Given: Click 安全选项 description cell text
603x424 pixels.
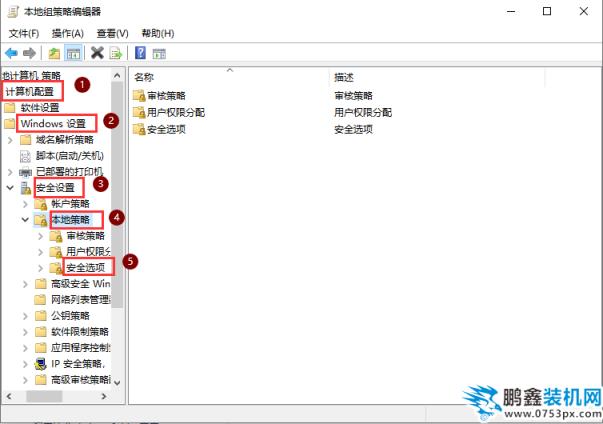Looking at the screenshot, I should click(353, 130).
